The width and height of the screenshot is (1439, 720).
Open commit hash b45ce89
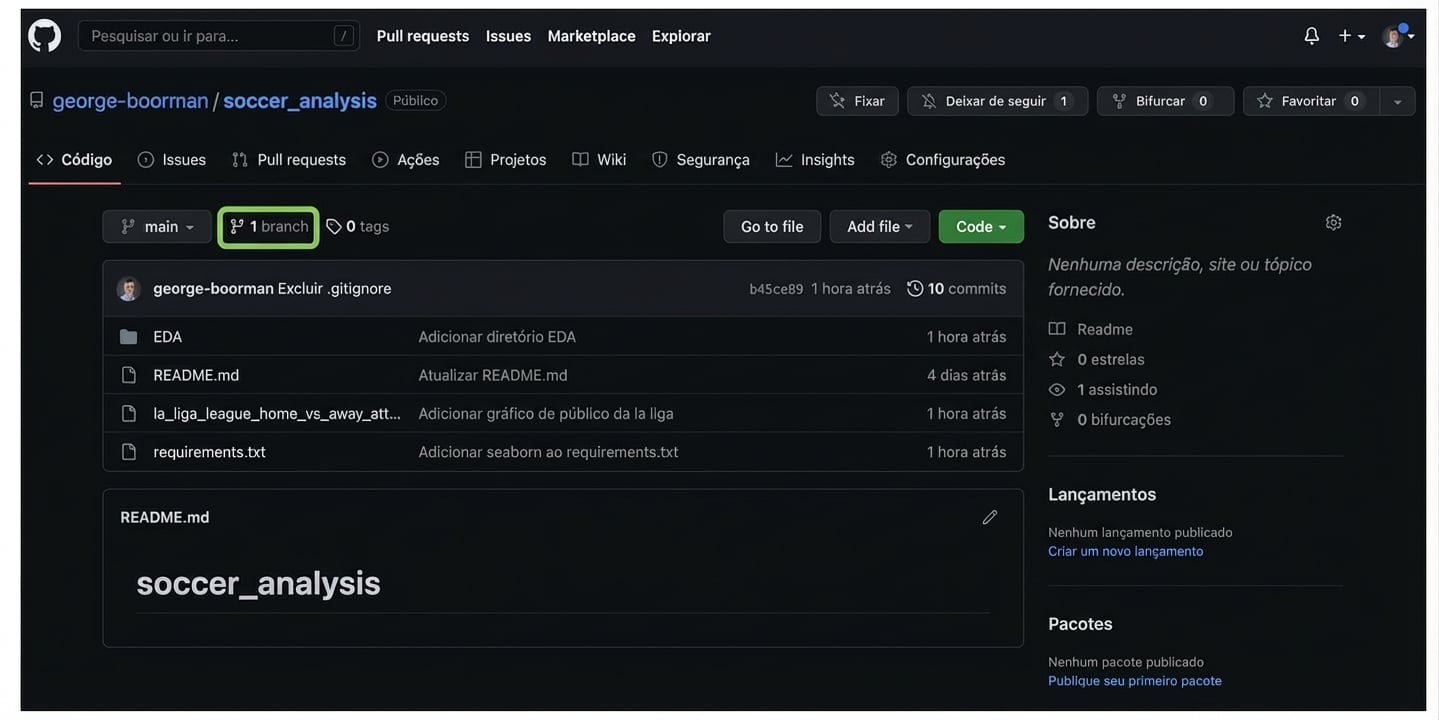pyautogui.click(x=776, y=289)
